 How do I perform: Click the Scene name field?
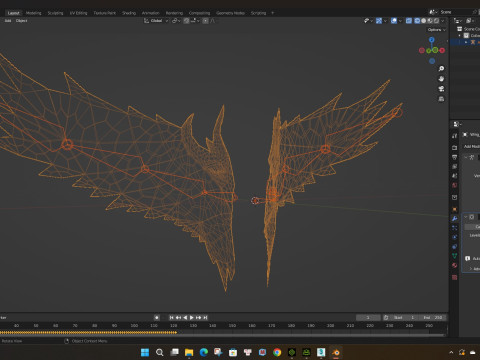(x=454, y=12)
